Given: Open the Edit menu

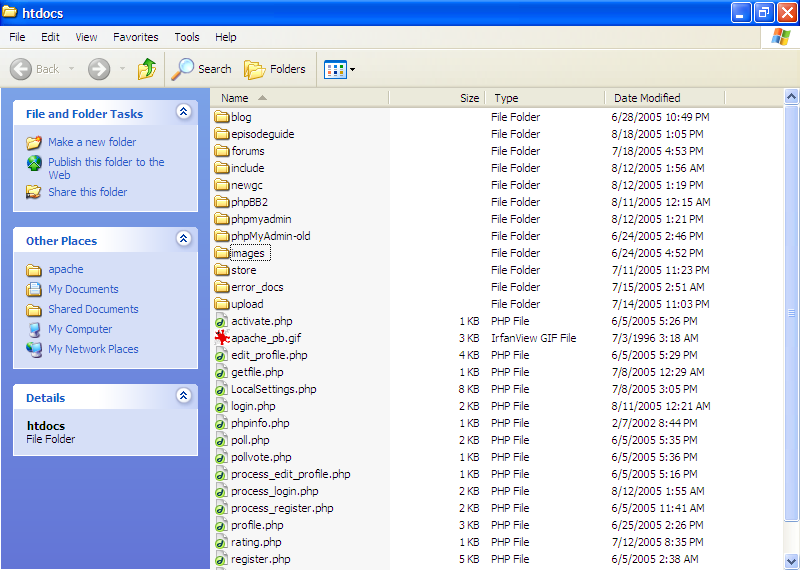Looking at the screenshot, I should coord(50,37).
